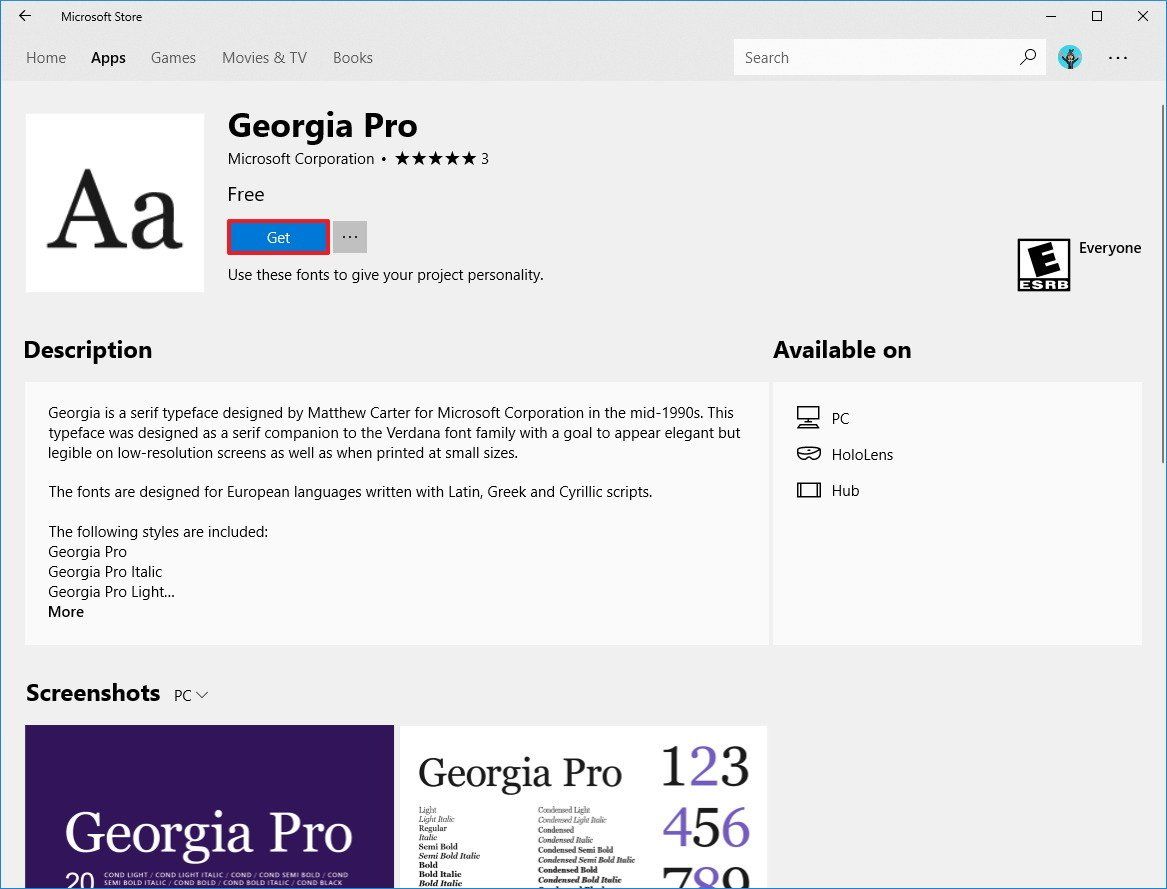The width and height of the screenshot is (1167, 889).
Task: Select the Hub device icon
Action: tap(808, 490)
